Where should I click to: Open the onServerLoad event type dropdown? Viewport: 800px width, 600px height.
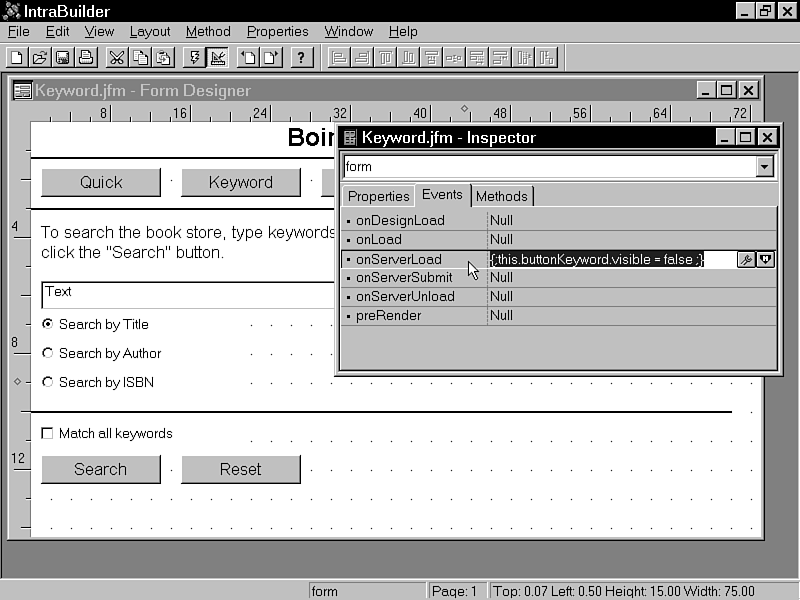pos(766,259)
